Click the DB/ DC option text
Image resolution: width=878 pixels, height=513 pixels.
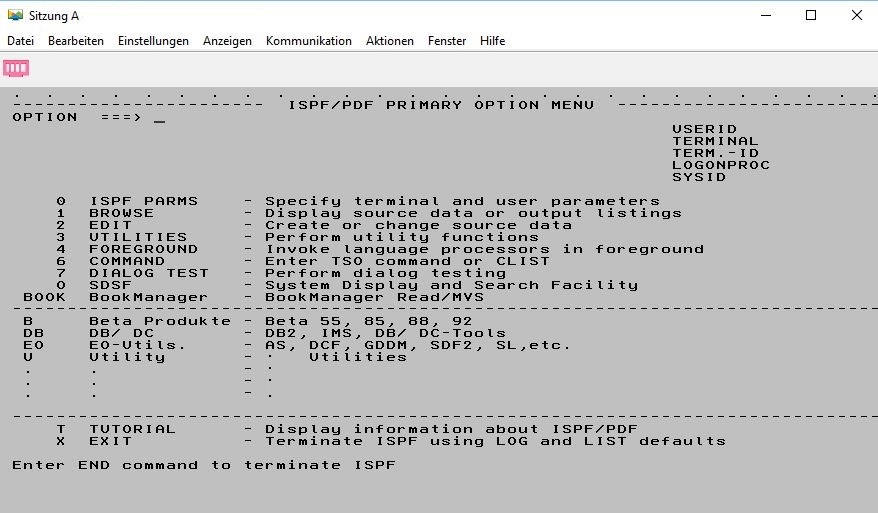tap(122, 334)
